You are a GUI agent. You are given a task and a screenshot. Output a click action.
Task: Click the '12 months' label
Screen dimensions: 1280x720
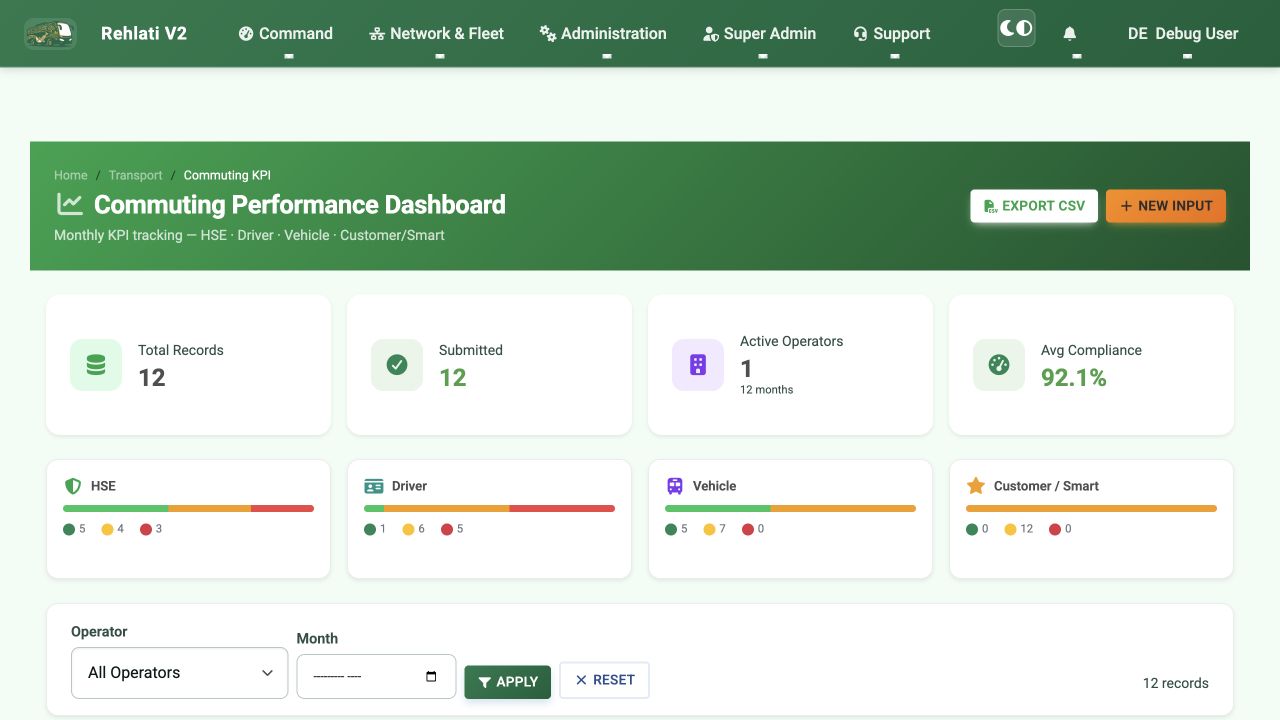tap(767, 390)
